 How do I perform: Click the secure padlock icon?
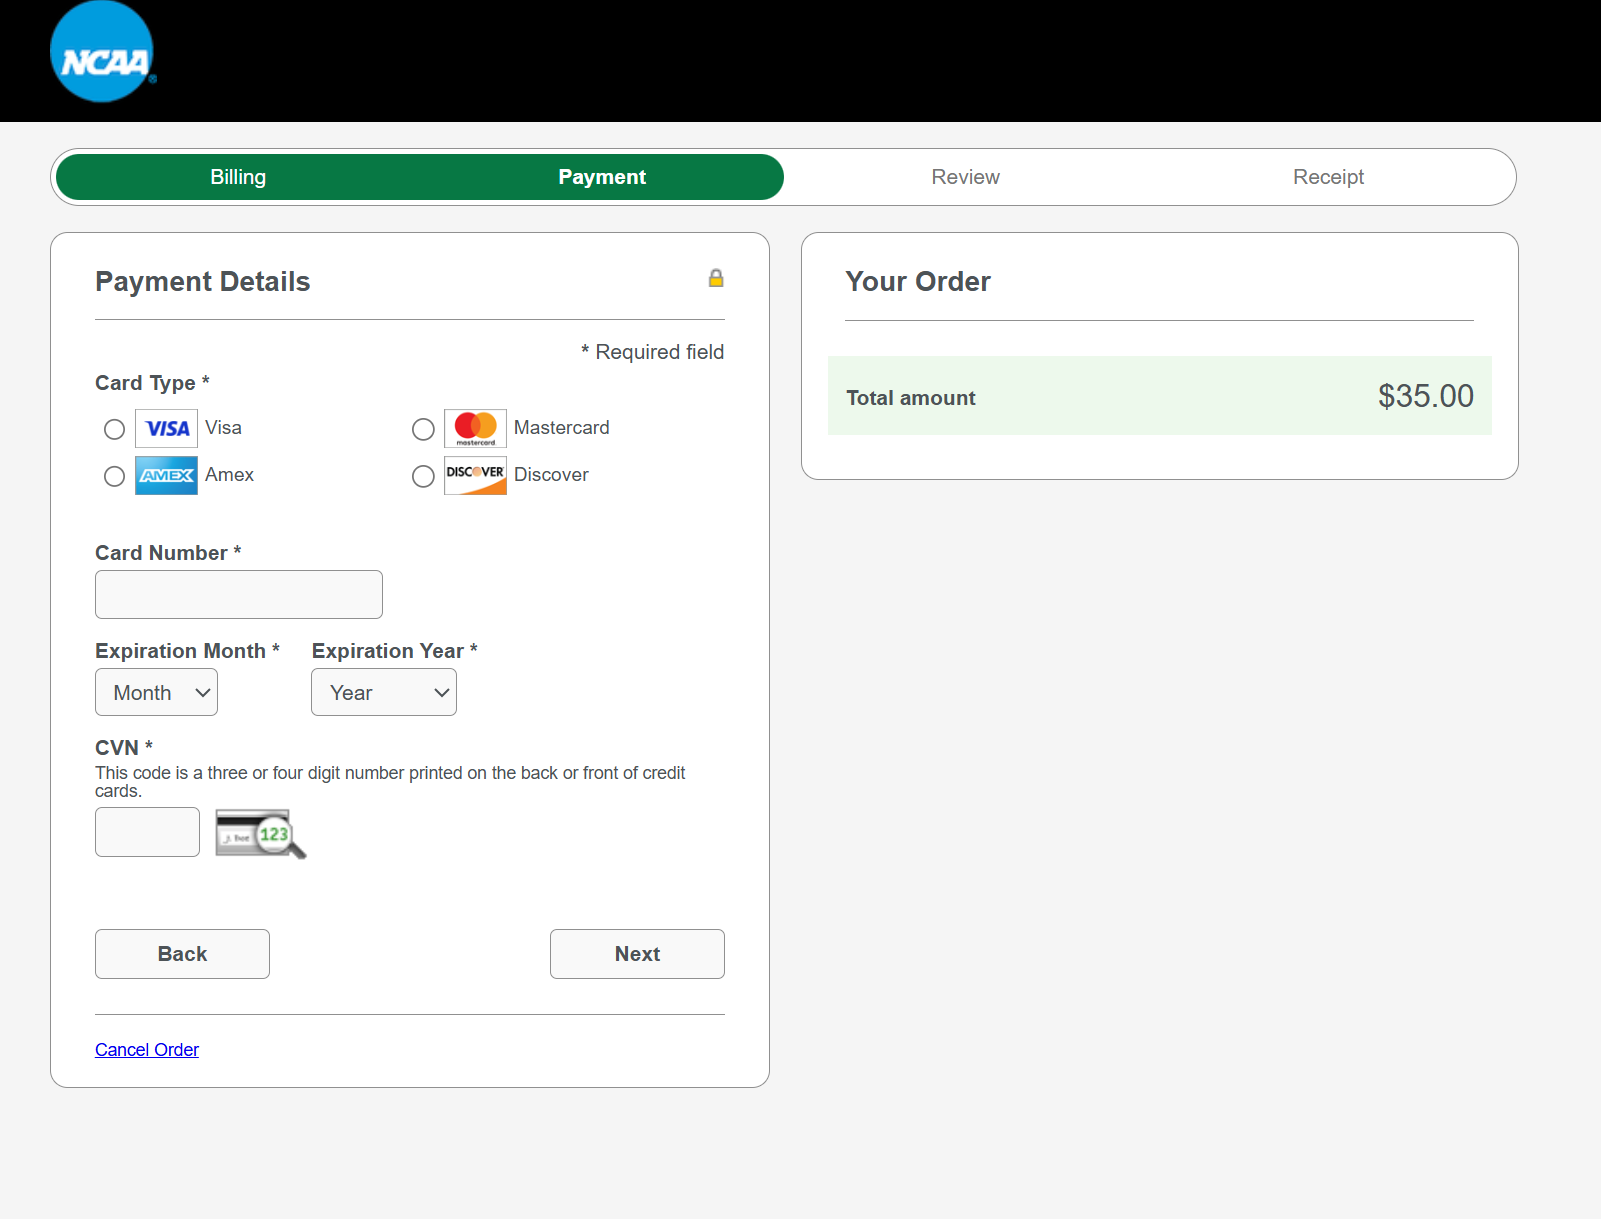(716, 278)
